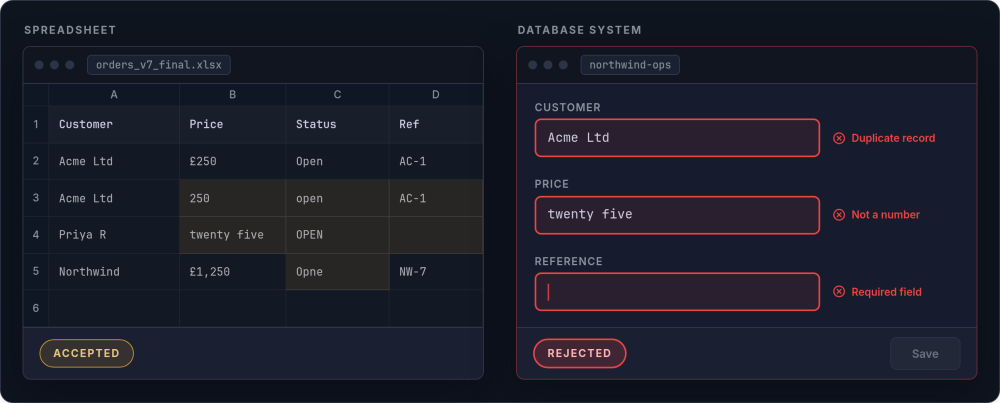The height and width of the screenshot is (403, 1000).
Task: Select the Northwind cell
Action: click(114, 272)
